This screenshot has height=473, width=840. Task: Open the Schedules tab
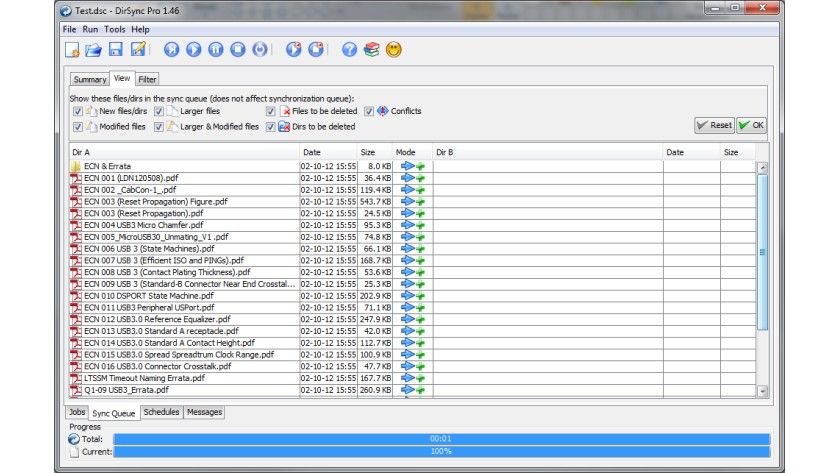(161, 412)
